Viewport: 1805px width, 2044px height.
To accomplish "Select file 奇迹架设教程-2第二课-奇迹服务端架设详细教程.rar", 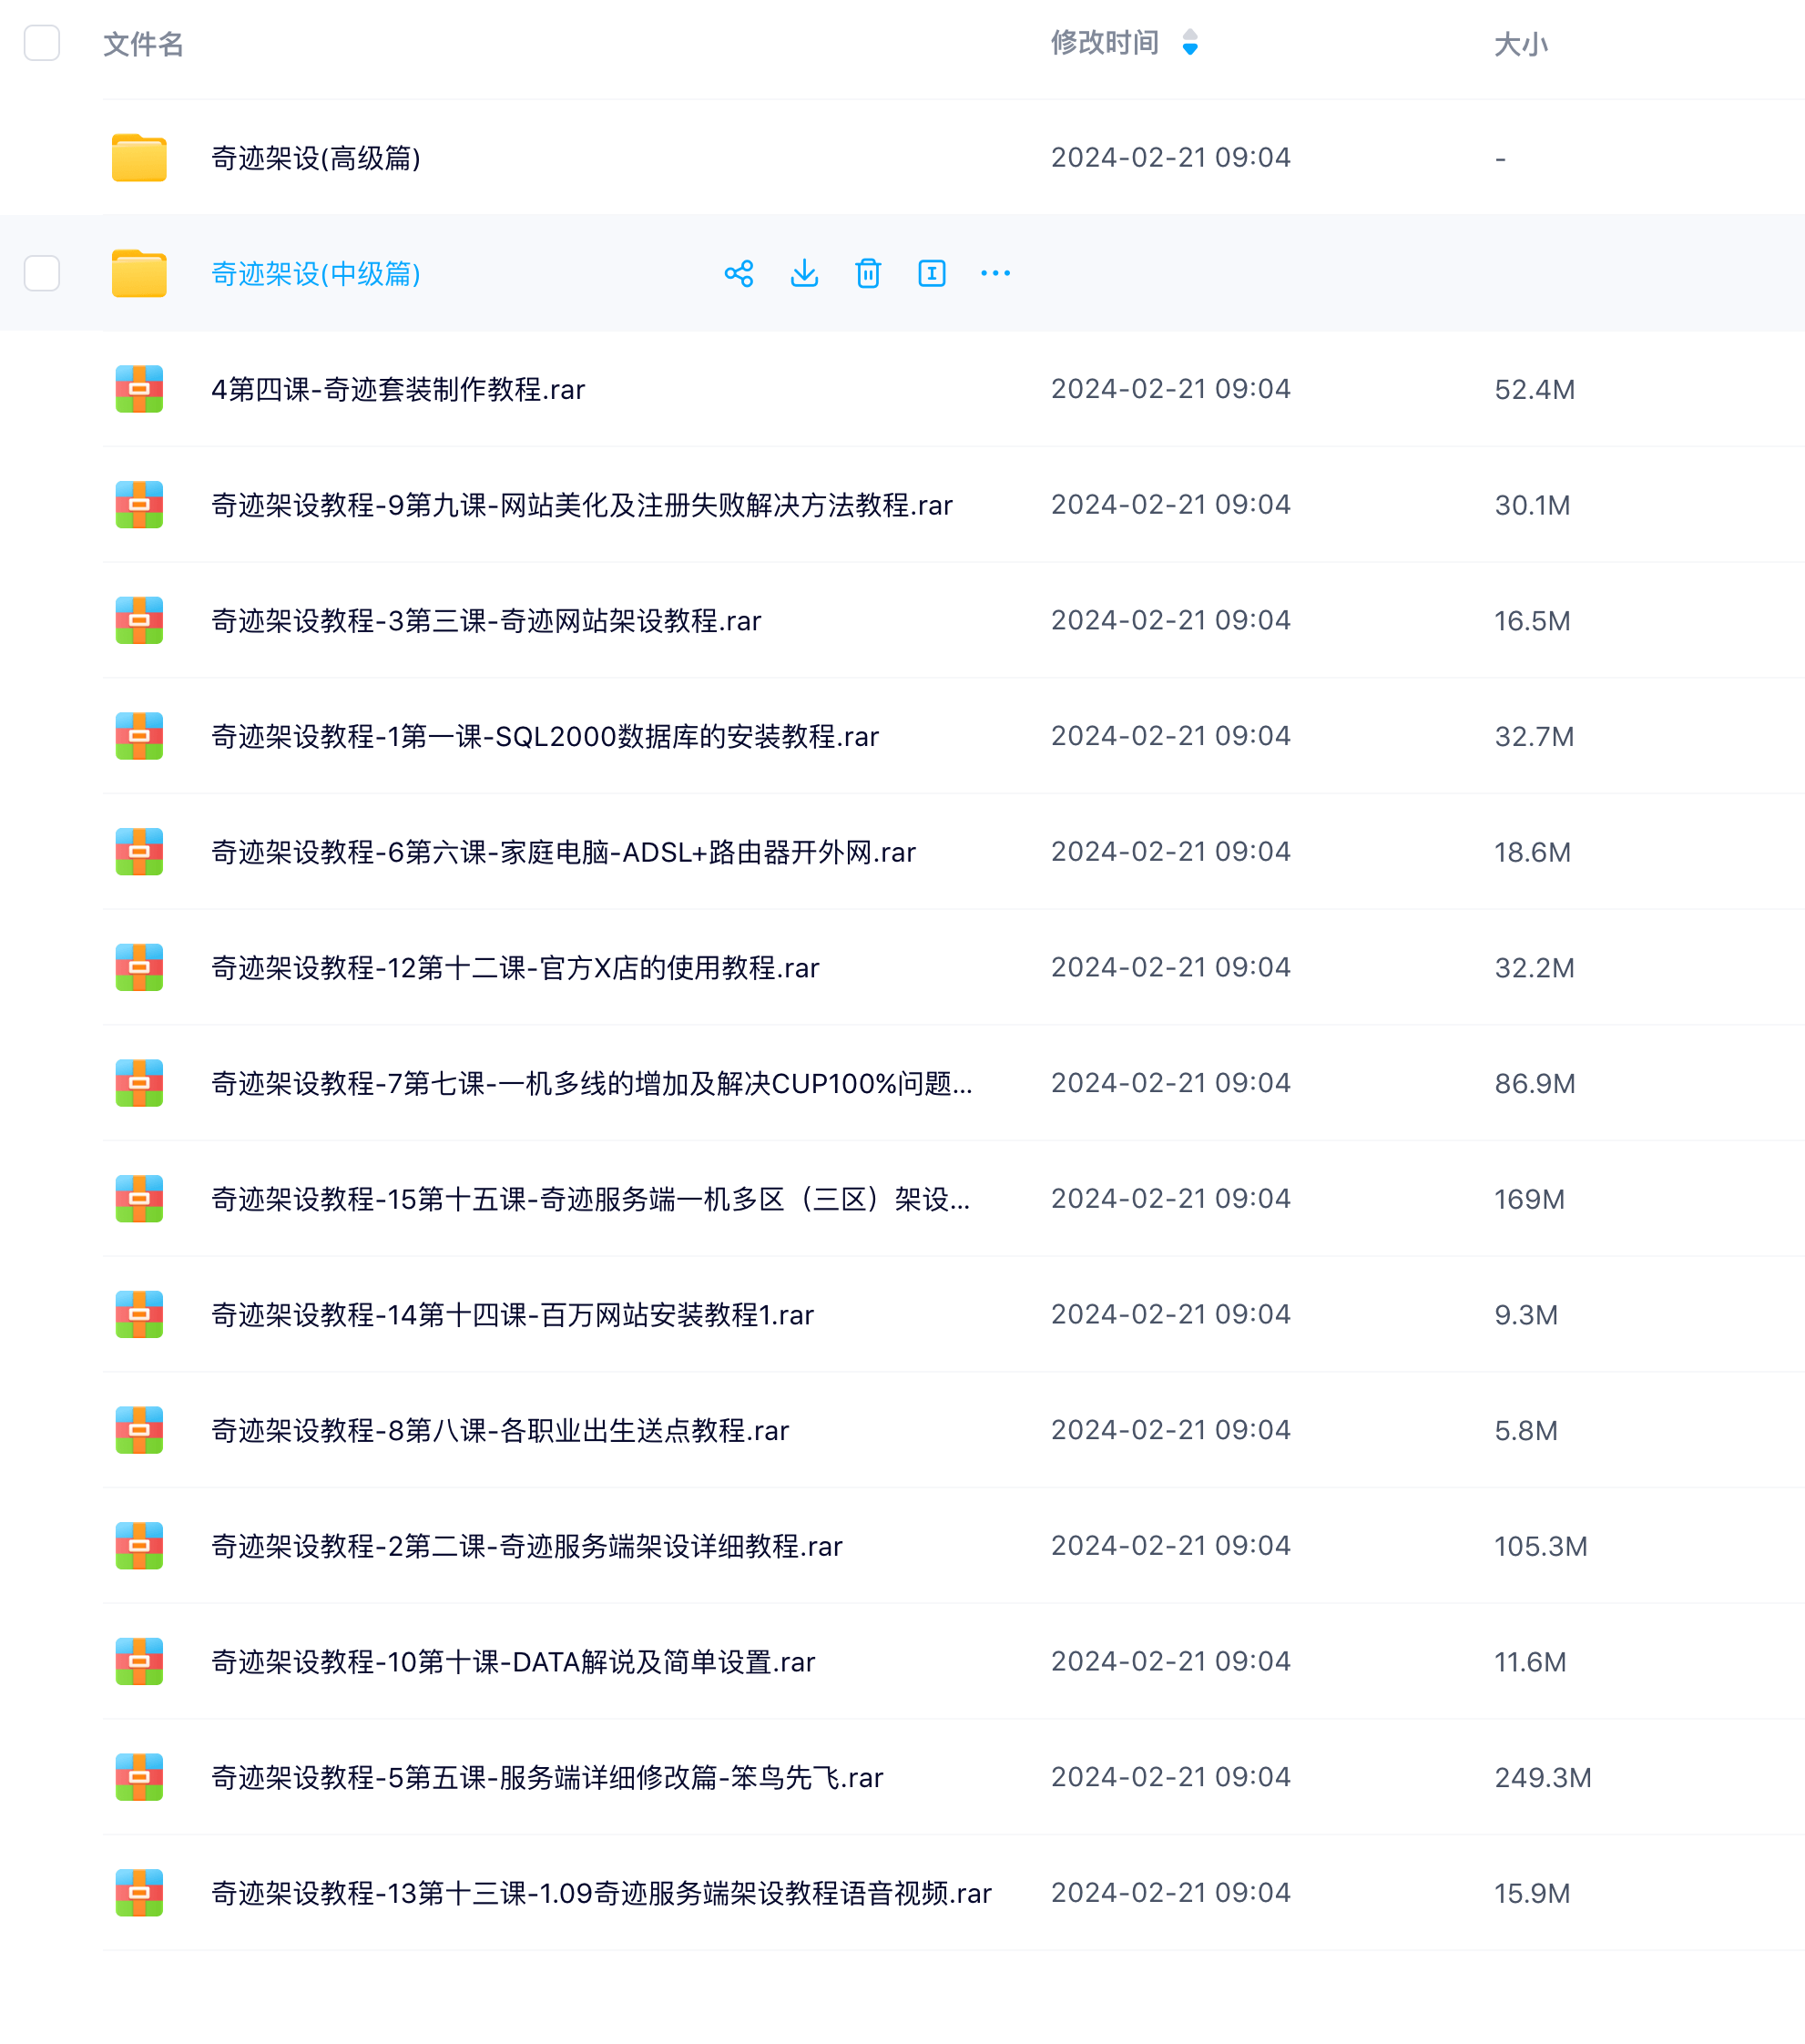I will pyautogui.click(x=527, y=1546).
